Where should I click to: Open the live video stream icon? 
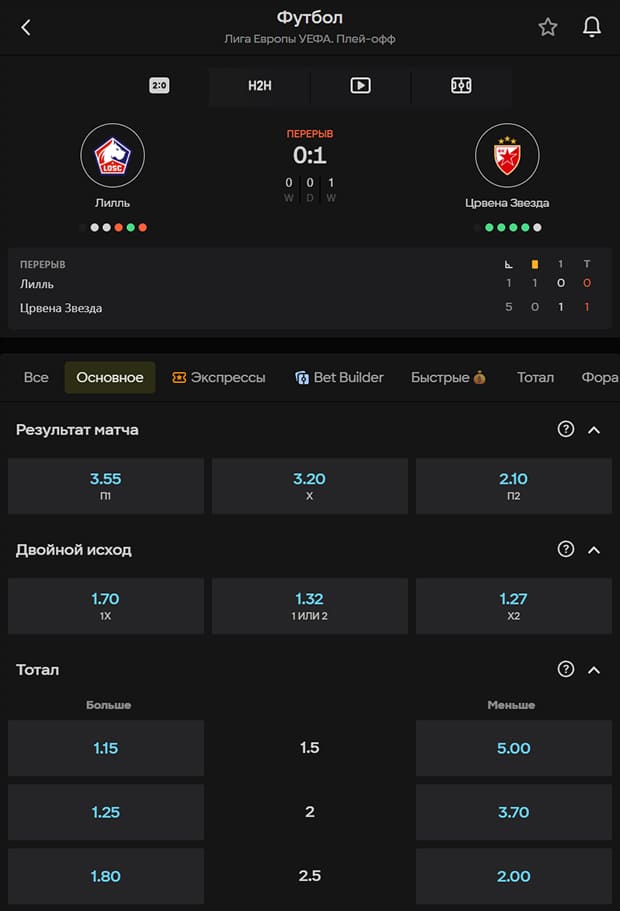(360, 85)
